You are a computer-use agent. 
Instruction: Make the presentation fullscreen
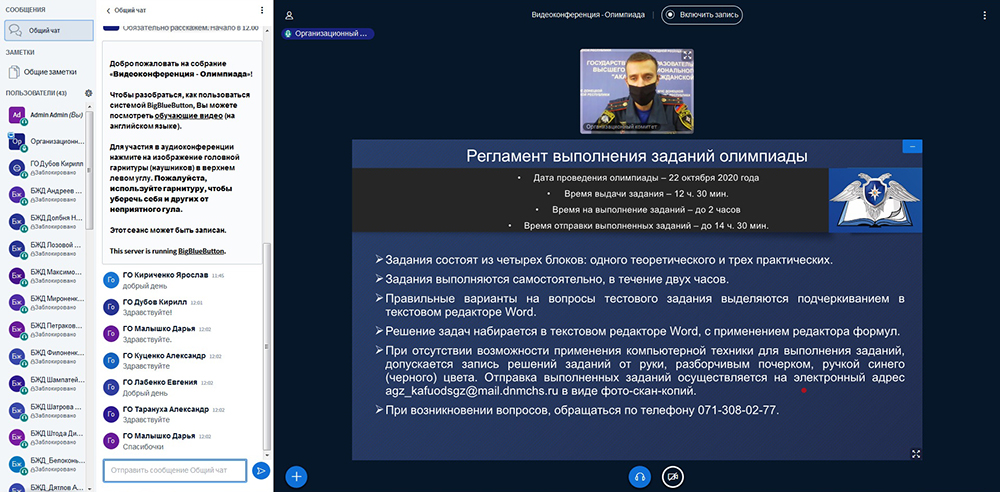[915, 454]
